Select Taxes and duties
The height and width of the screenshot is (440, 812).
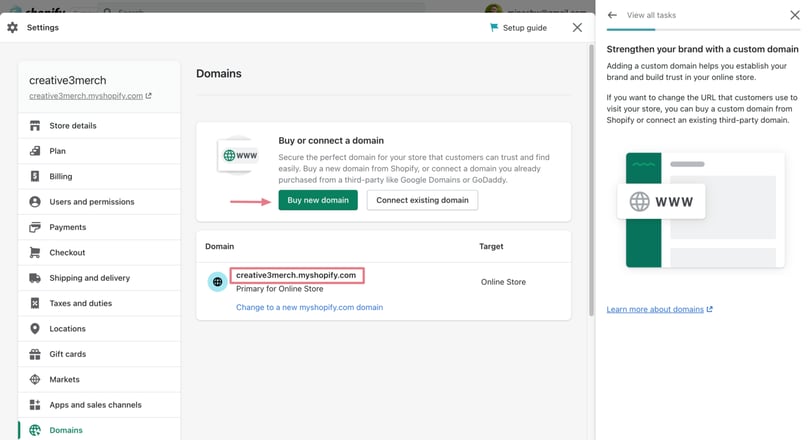click(x=99, y=303)
